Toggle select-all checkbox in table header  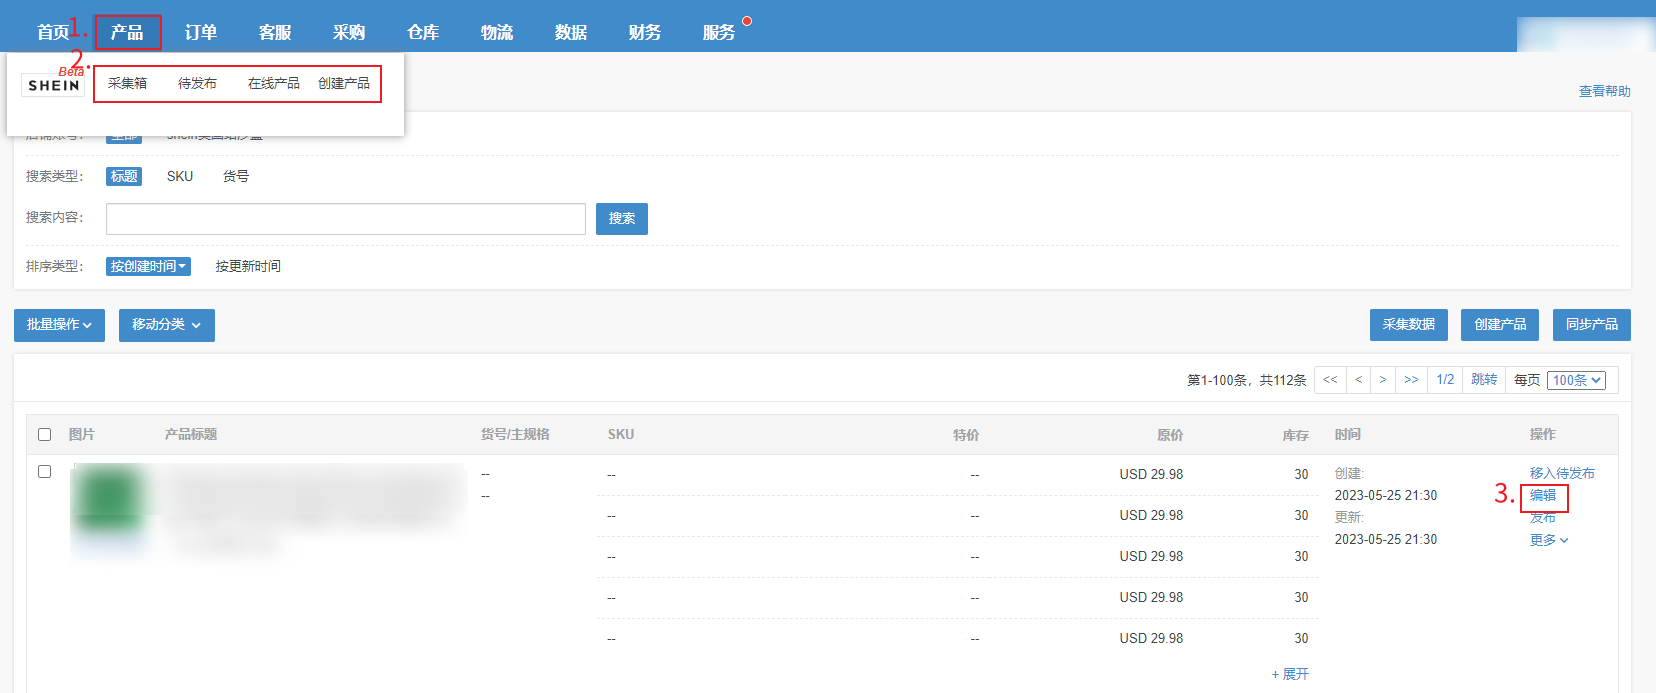tap(44, 434)
